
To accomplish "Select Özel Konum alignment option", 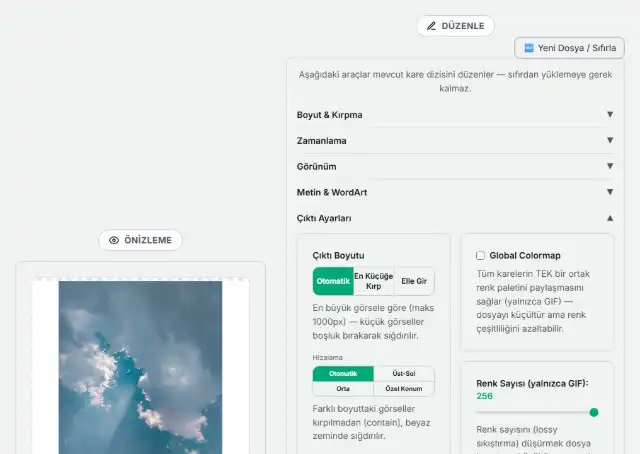I will coord(404,389).
